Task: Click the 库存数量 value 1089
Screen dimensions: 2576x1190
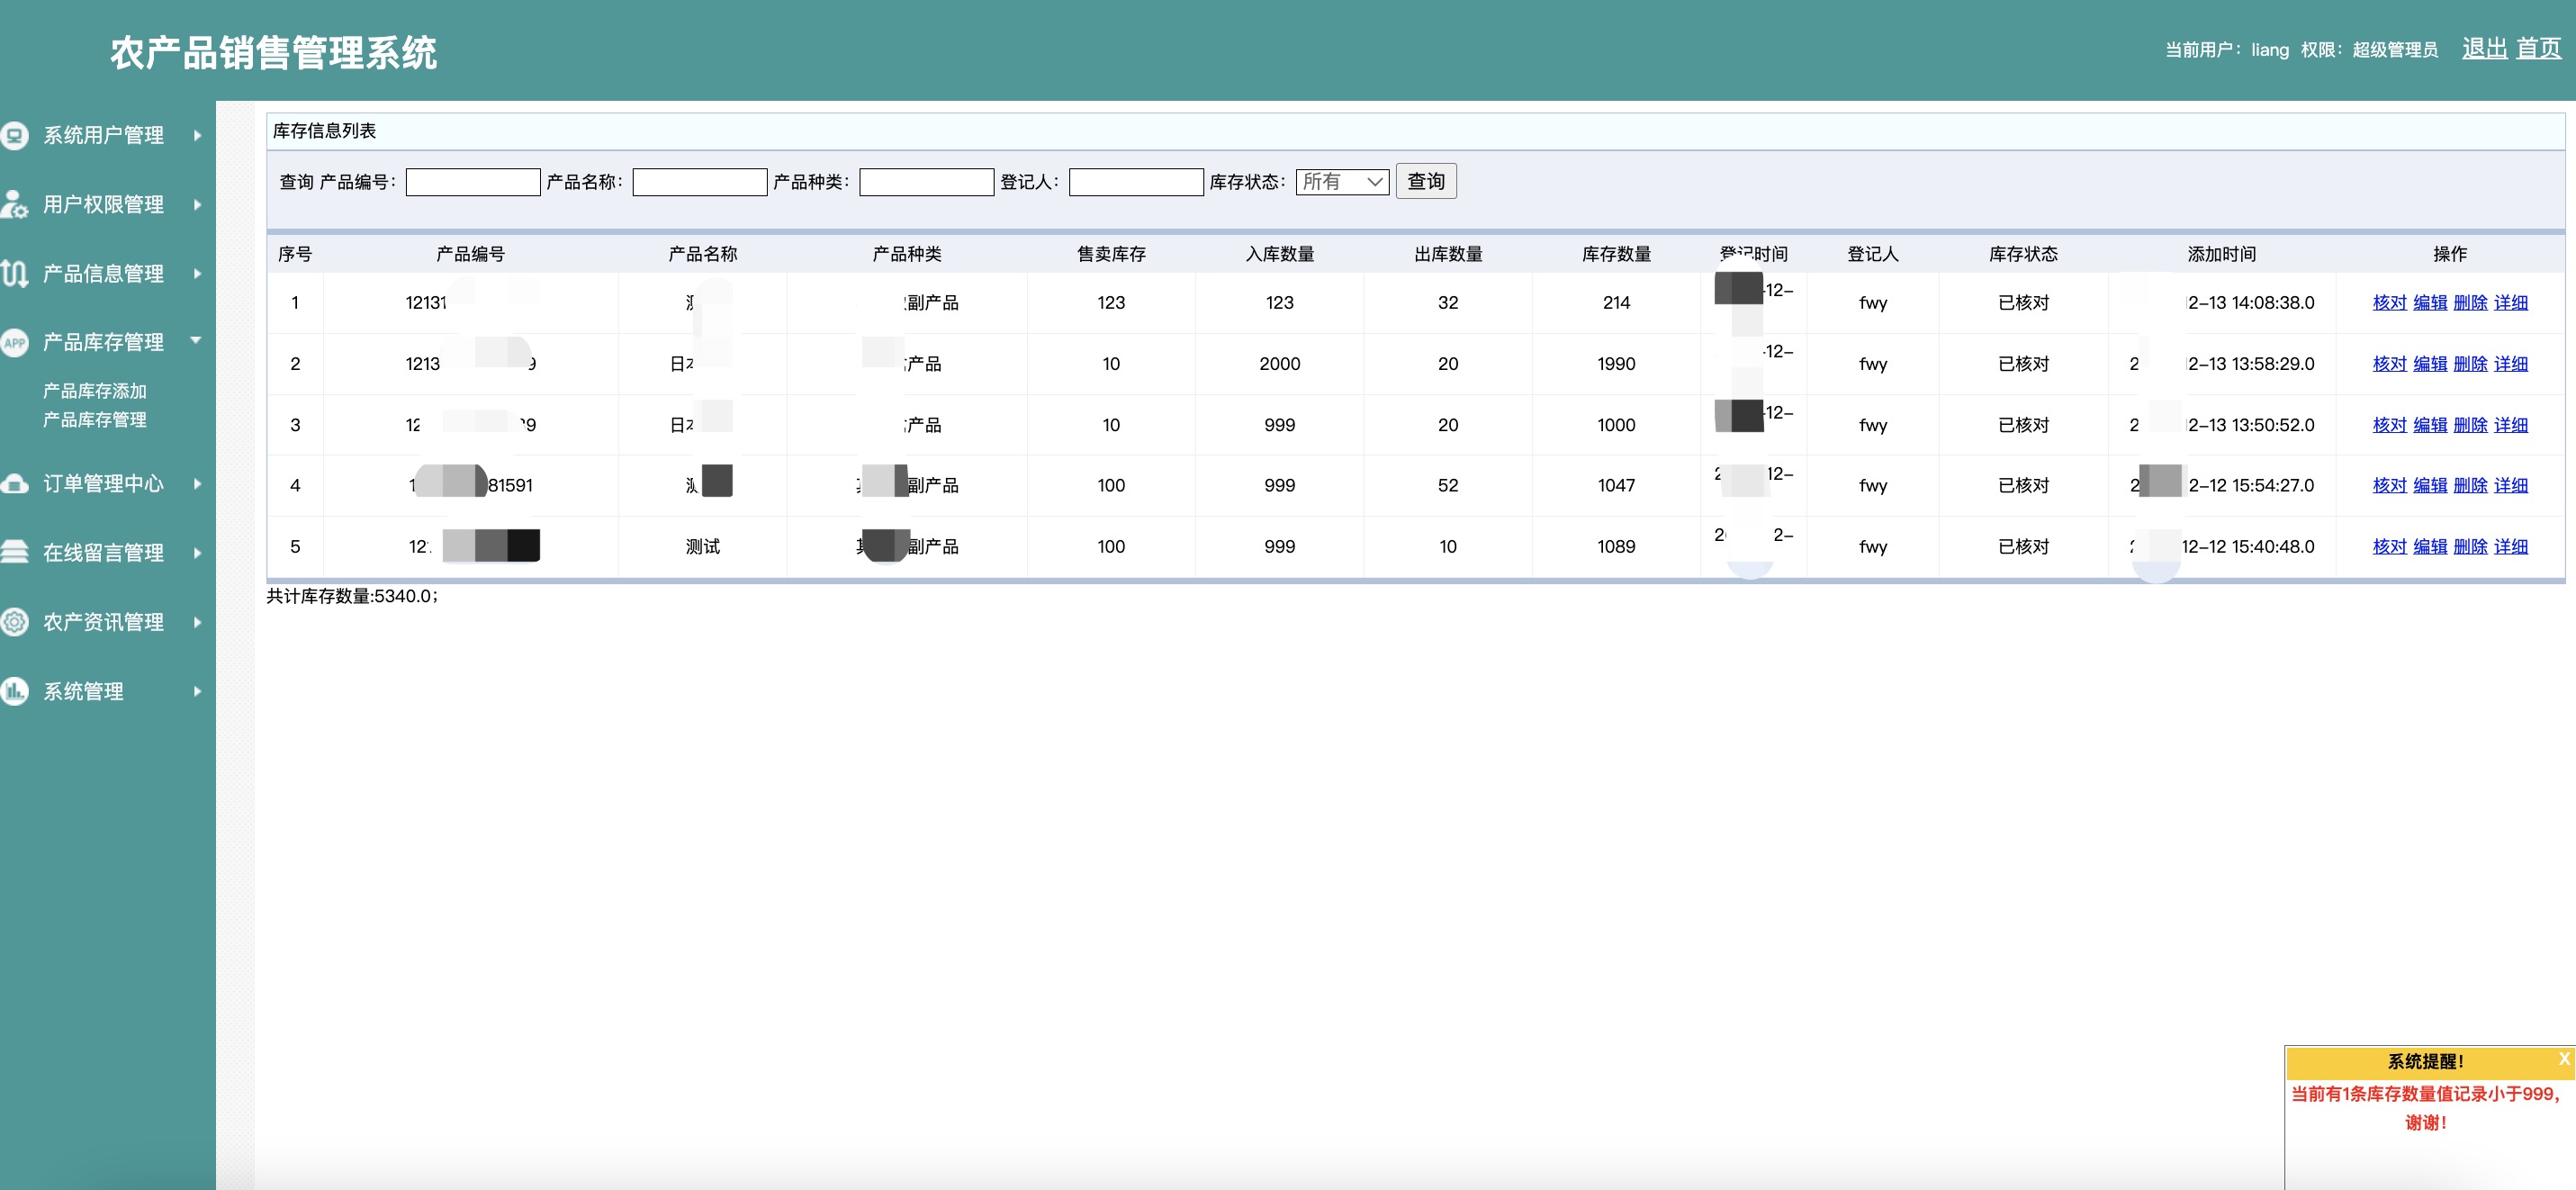Action: coord(1616,547)
